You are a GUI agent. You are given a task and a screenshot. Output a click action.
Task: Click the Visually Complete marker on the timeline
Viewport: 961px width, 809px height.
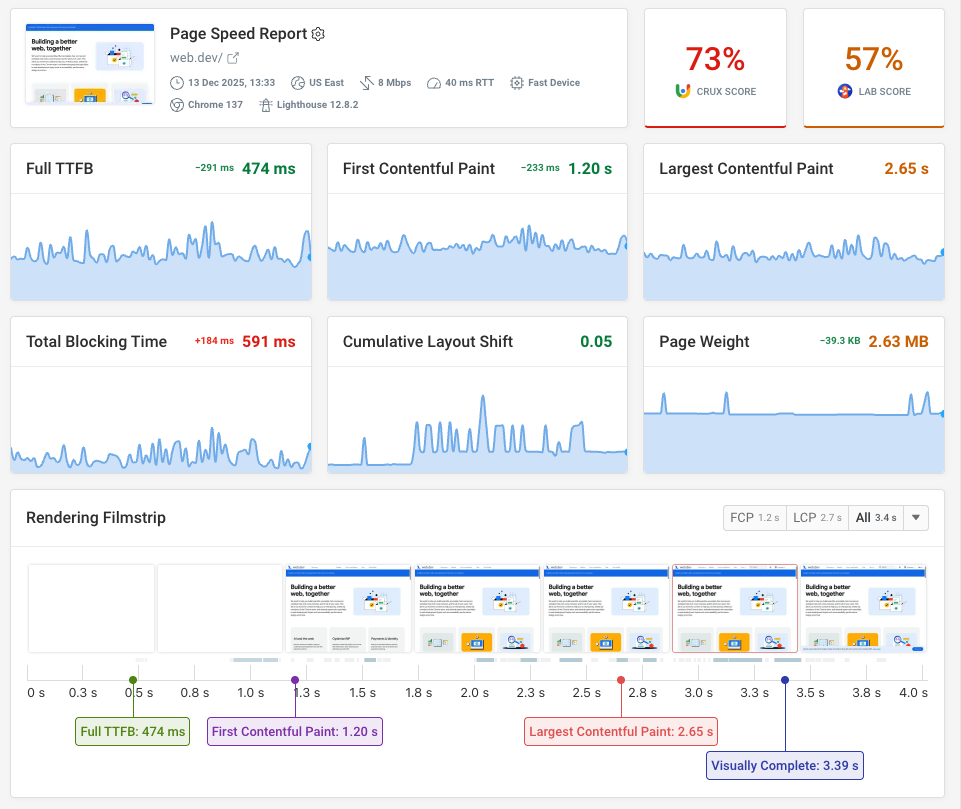click(x=784, y=678)
